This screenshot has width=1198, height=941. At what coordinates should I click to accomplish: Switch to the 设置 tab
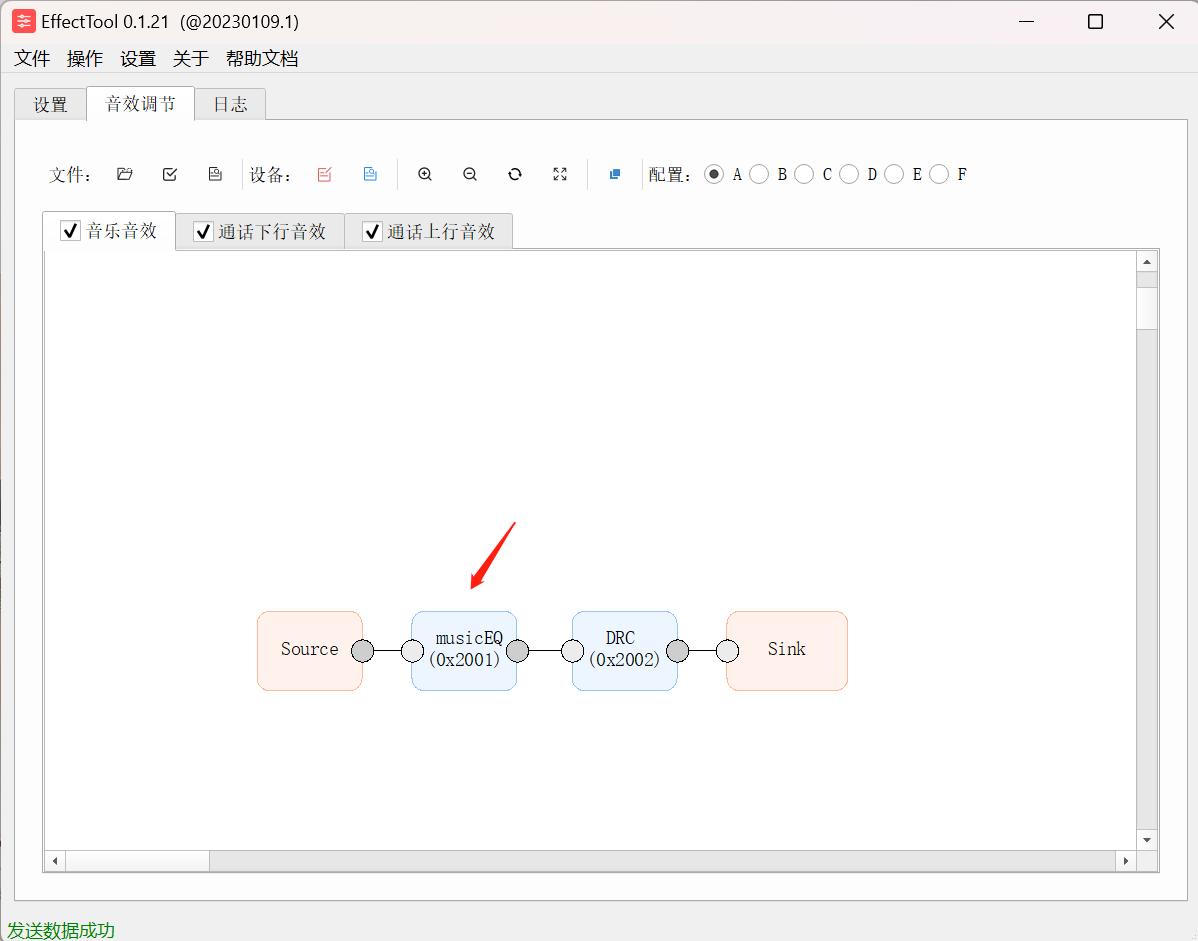(50, 105)
